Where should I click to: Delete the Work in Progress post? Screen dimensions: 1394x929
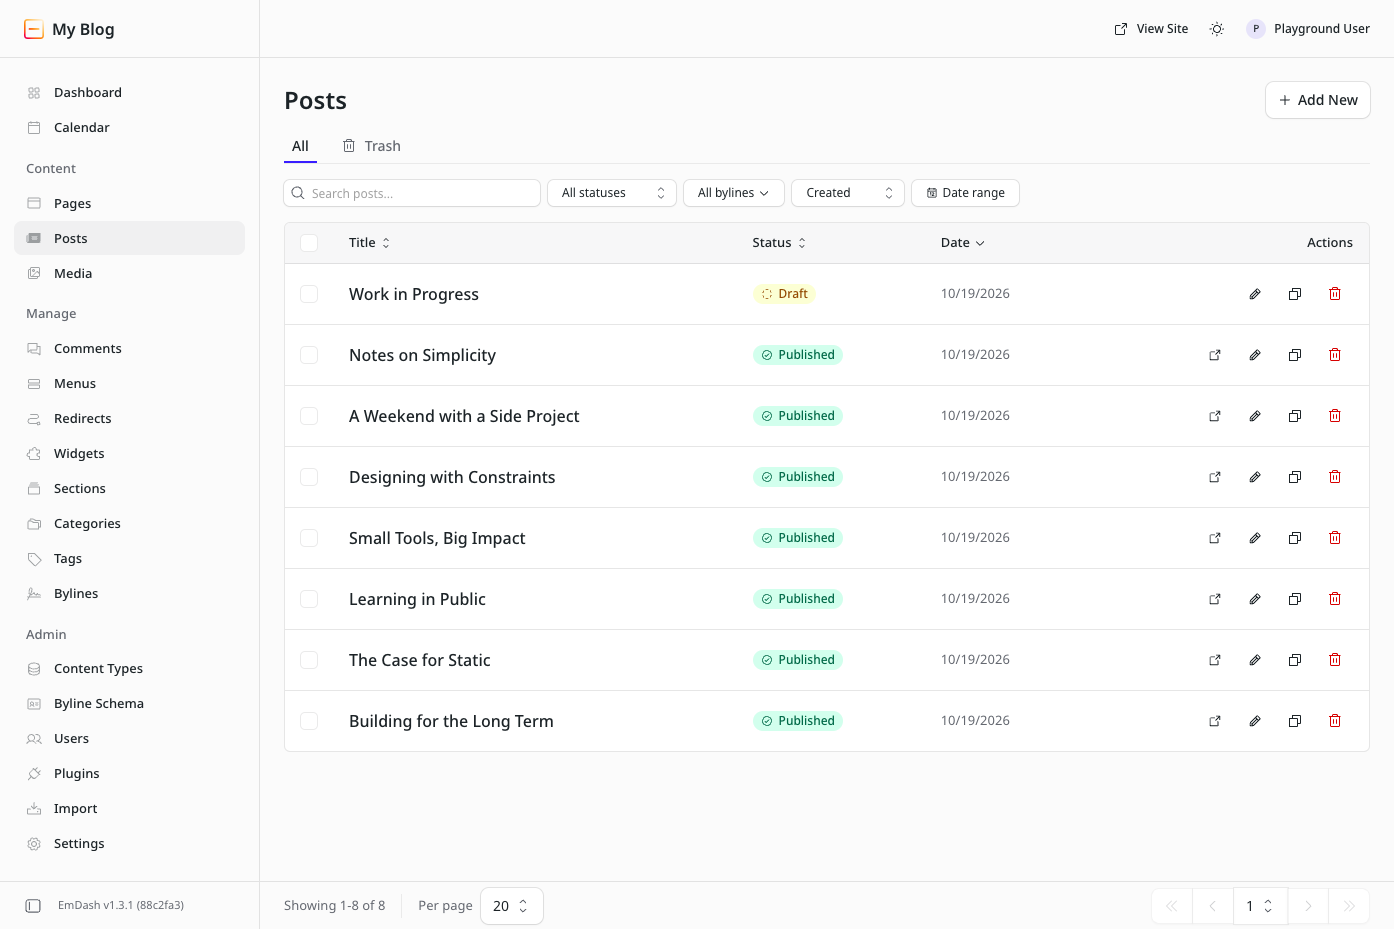[1335, 294]
